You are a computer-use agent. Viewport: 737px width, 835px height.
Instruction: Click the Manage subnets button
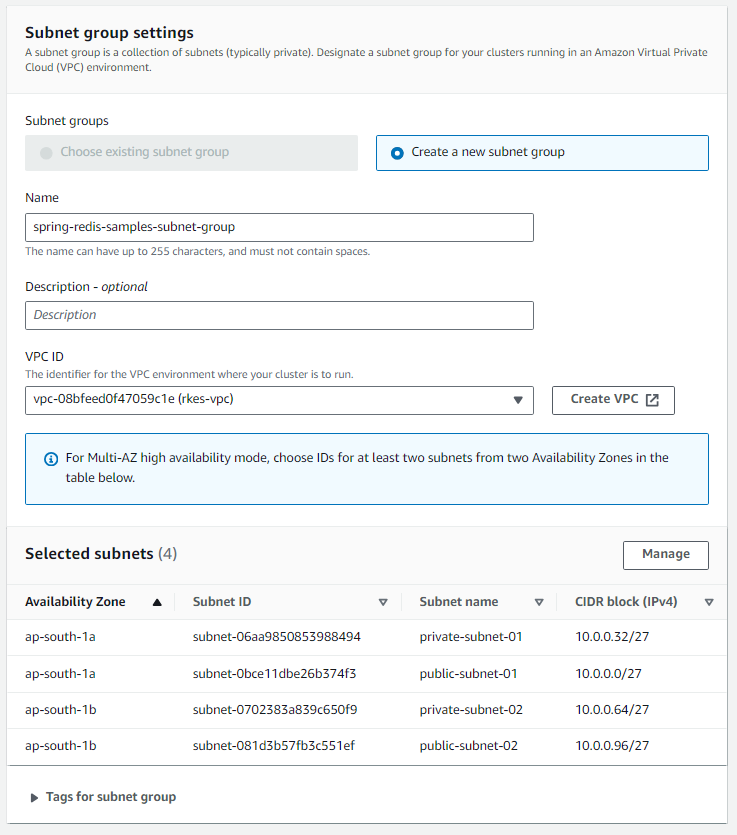666,555
